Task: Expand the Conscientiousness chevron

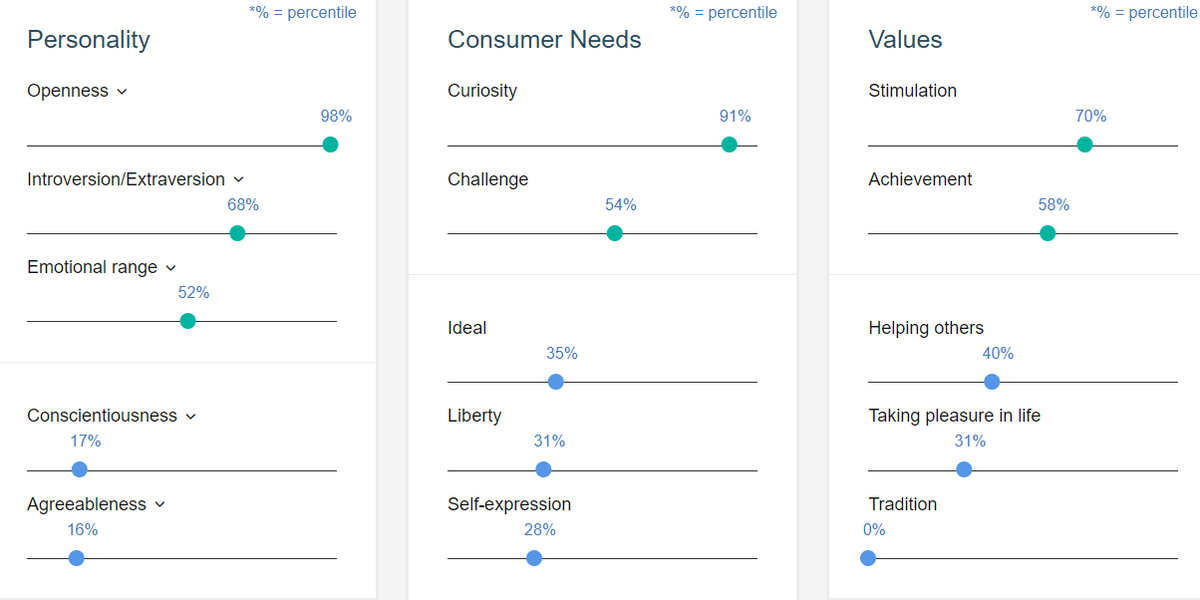Action: tap(191, 416)
